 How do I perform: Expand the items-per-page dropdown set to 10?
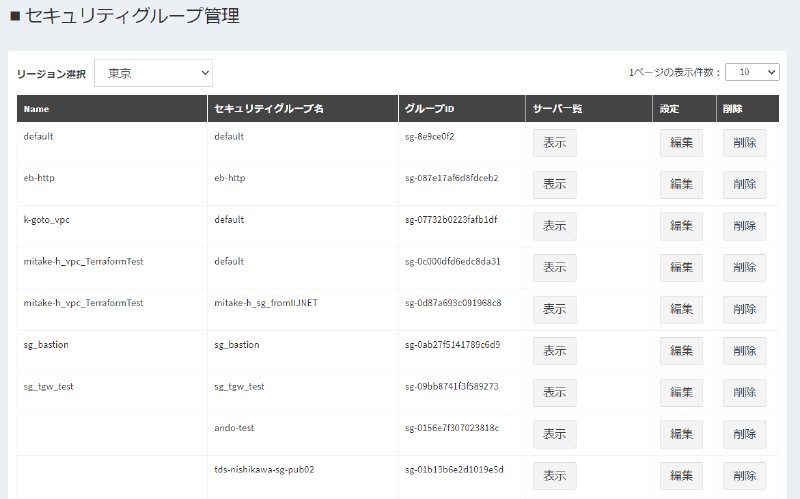pos(752,72)
